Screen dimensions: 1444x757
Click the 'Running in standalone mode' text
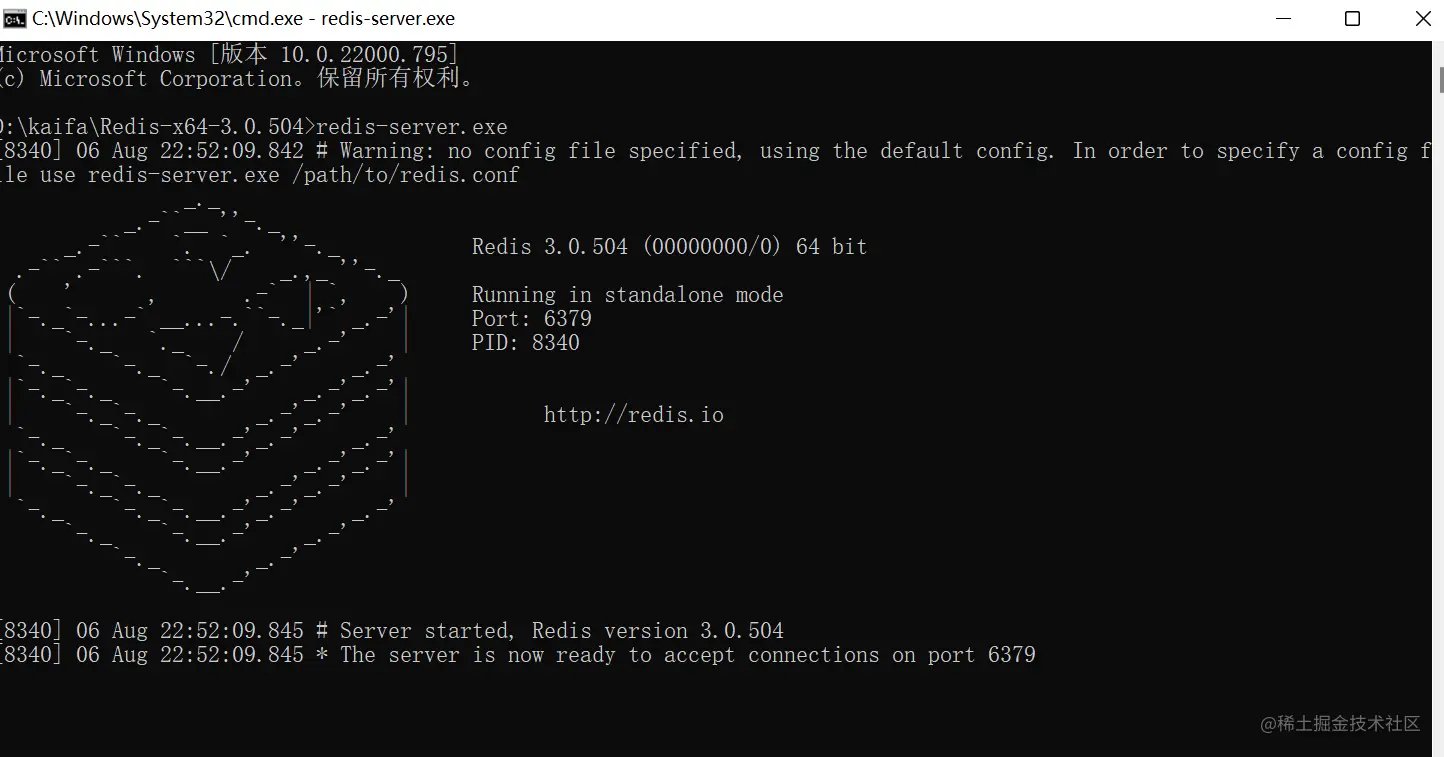point(627,295)
